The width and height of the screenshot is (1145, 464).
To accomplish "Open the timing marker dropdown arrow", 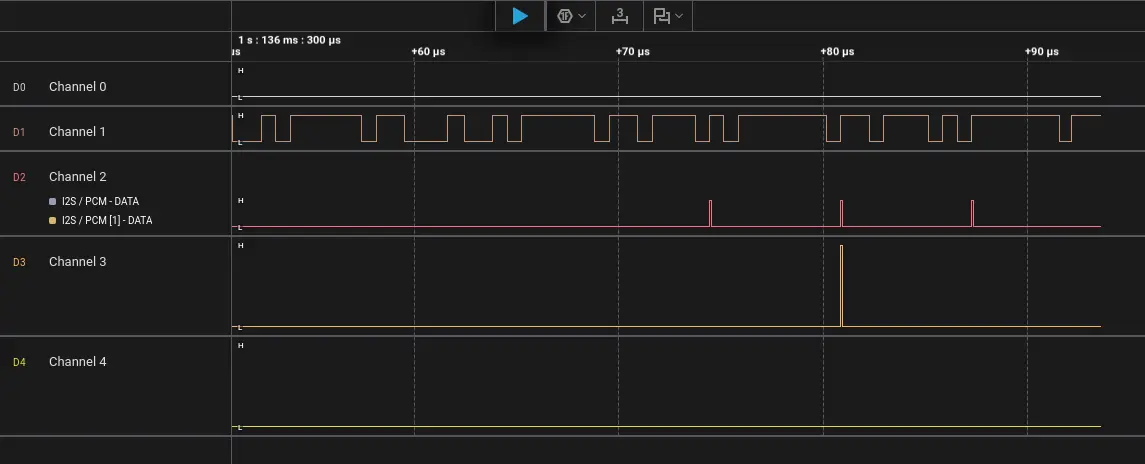I will [680, 16].
